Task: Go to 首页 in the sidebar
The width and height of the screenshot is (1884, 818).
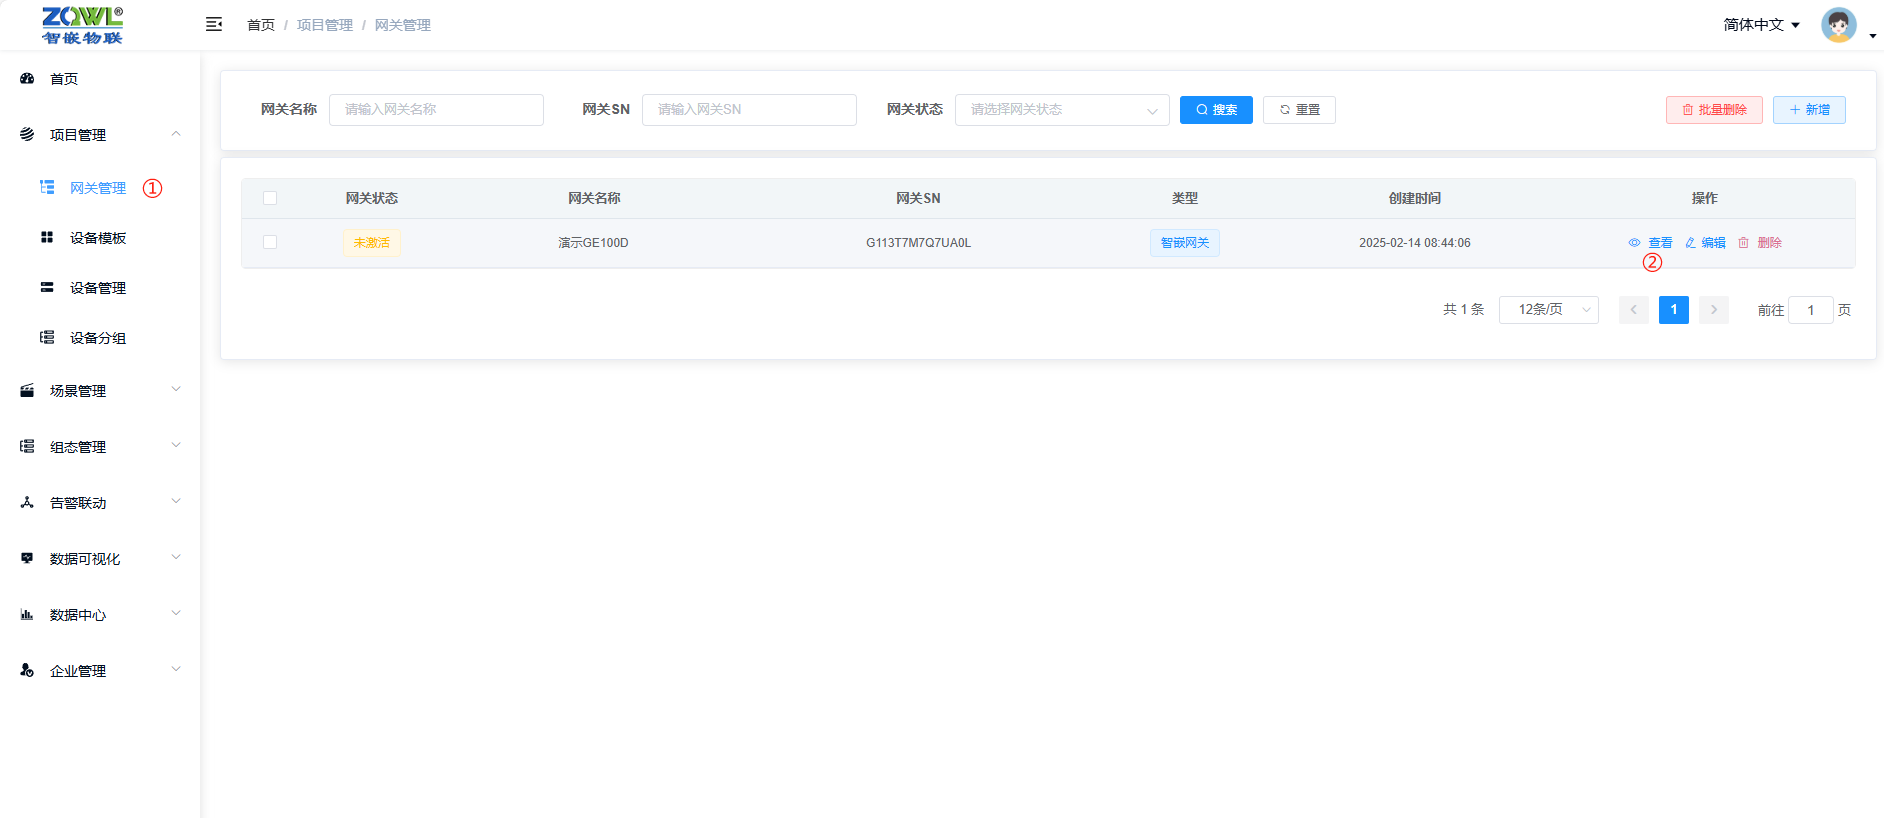Action: (64, 79)
